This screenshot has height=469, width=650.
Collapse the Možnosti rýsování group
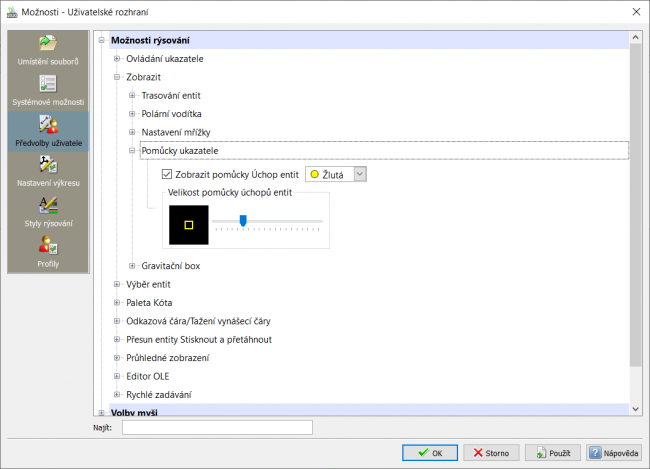coord(102,40)
